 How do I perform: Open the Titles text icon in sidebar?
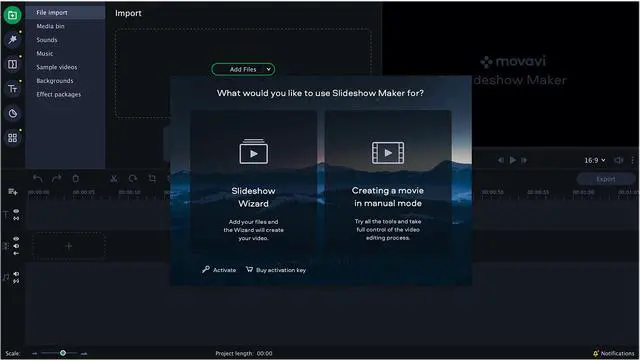pyautogui.click(x=13, y=89)
